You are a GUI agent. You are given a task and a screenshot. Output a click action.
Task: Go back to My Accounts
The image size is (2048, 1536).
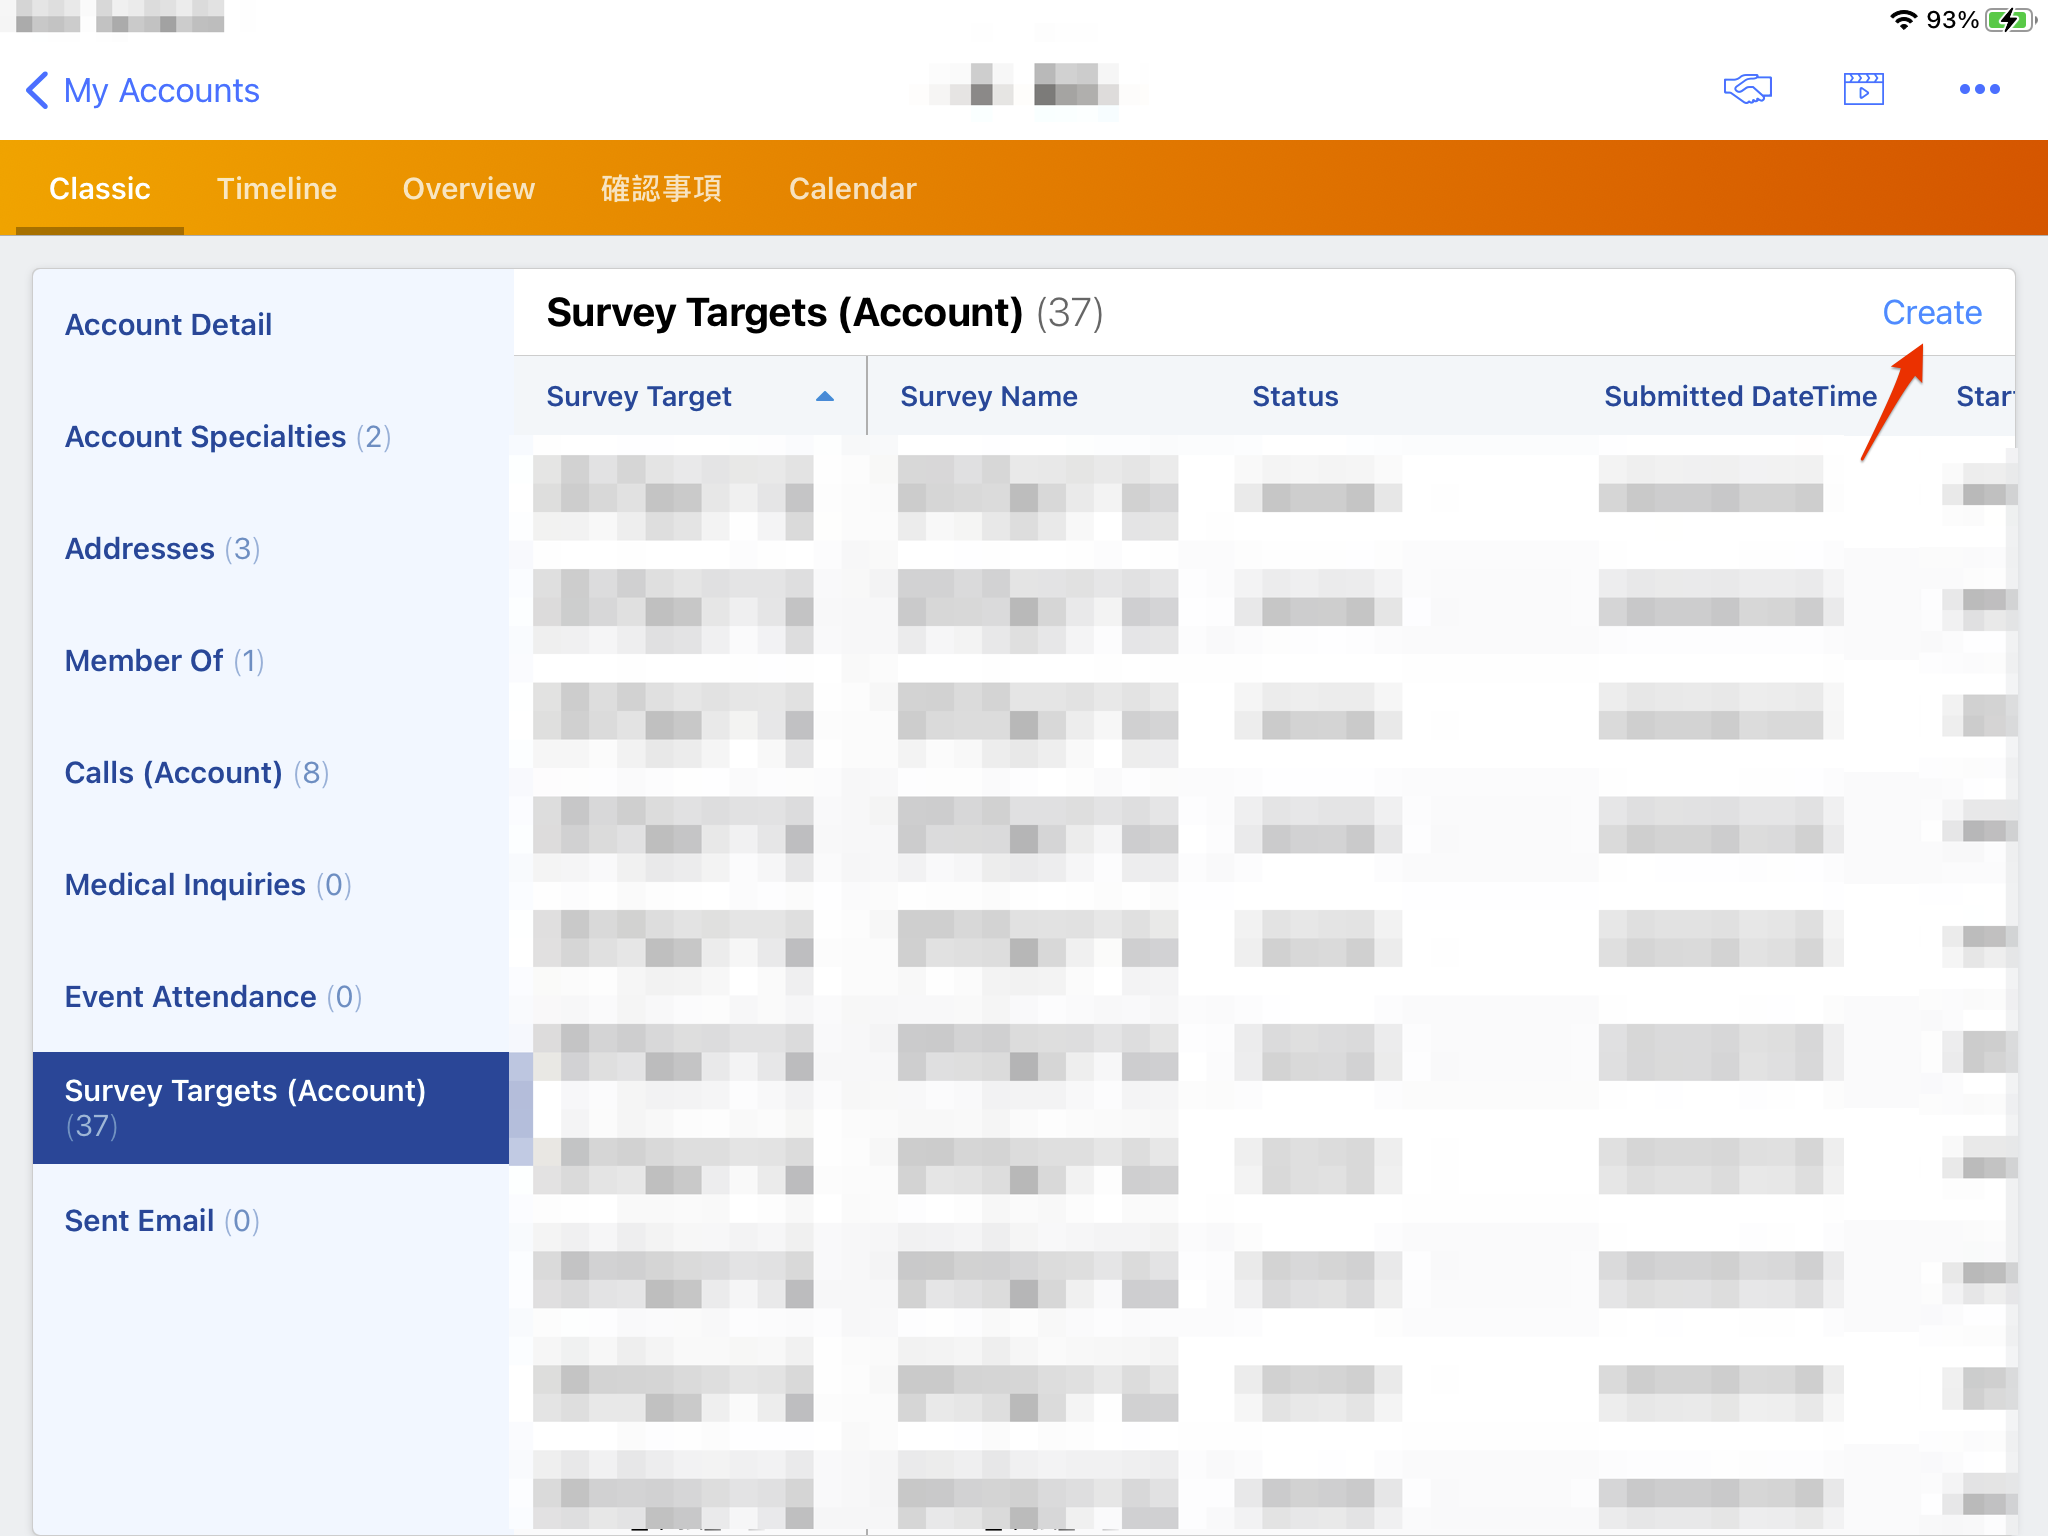[x=161, y=90]
